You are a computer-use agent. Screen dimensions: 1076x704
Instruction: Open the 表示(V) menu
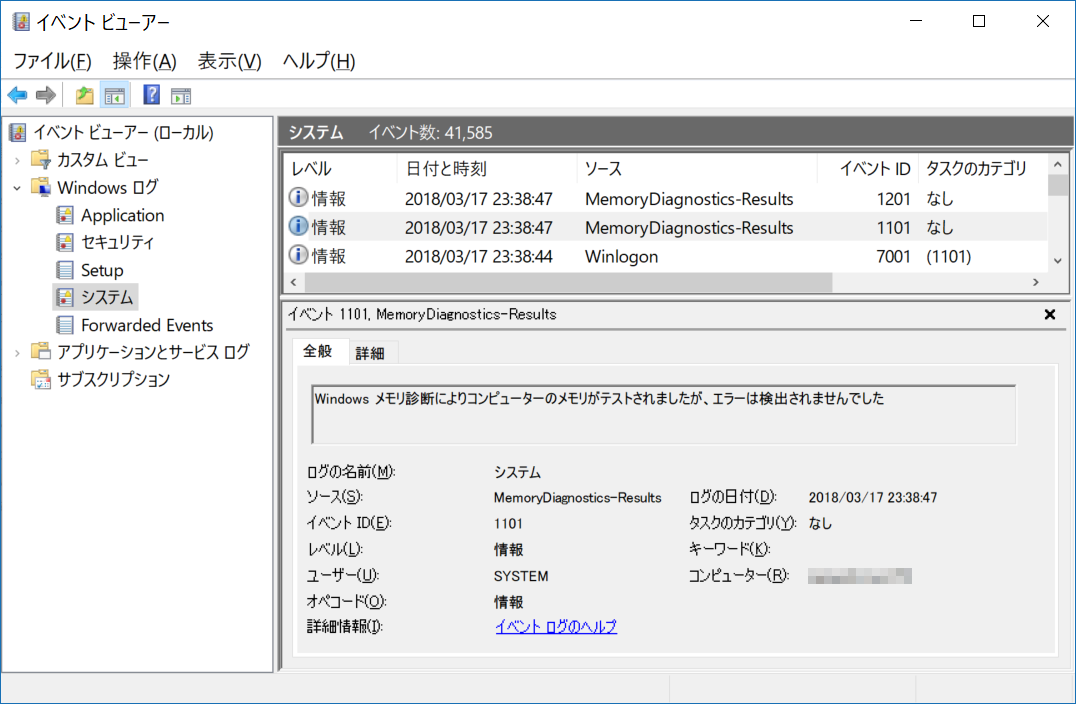(229, 61)
